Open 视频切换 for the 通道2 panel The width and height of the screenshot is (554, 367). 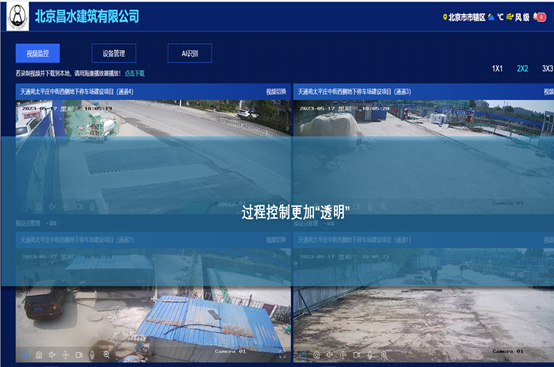[276, 240]
